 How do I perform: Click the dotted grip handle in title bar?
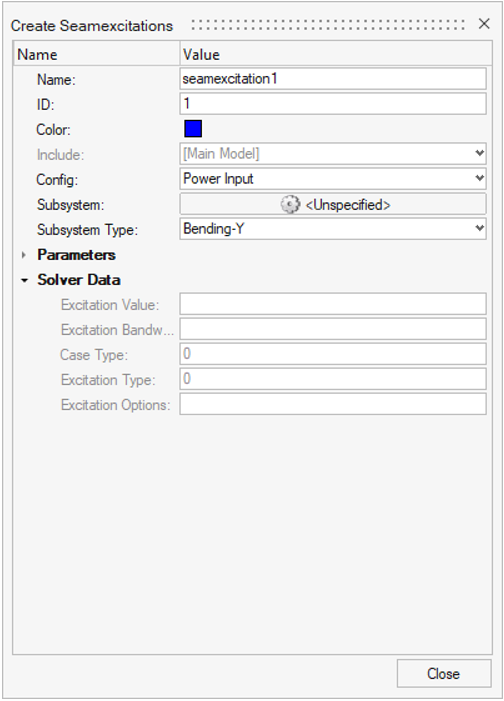pos(328,25)
